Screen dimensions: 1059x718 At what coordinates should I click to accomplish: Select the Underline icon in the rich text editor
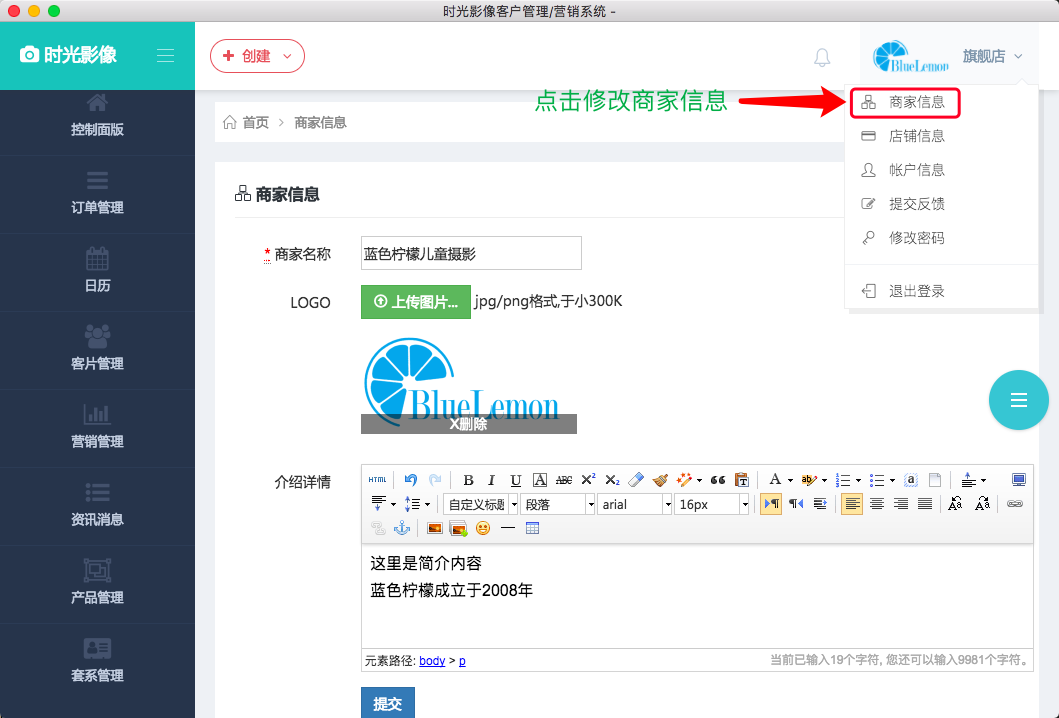[x=513, y=477]
